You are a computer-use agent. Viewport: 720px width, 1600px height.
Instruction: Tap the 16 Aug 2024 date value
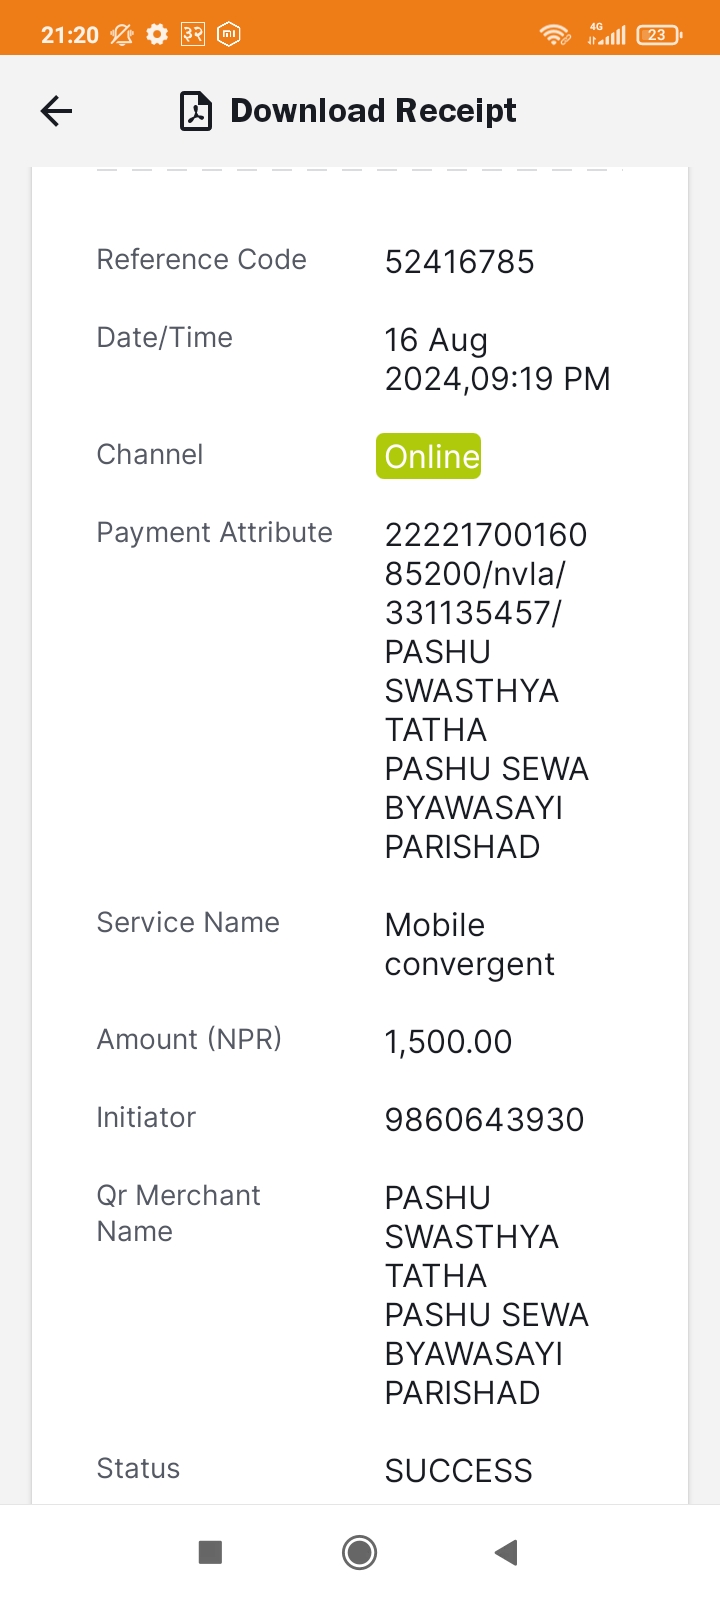[498, 359]
